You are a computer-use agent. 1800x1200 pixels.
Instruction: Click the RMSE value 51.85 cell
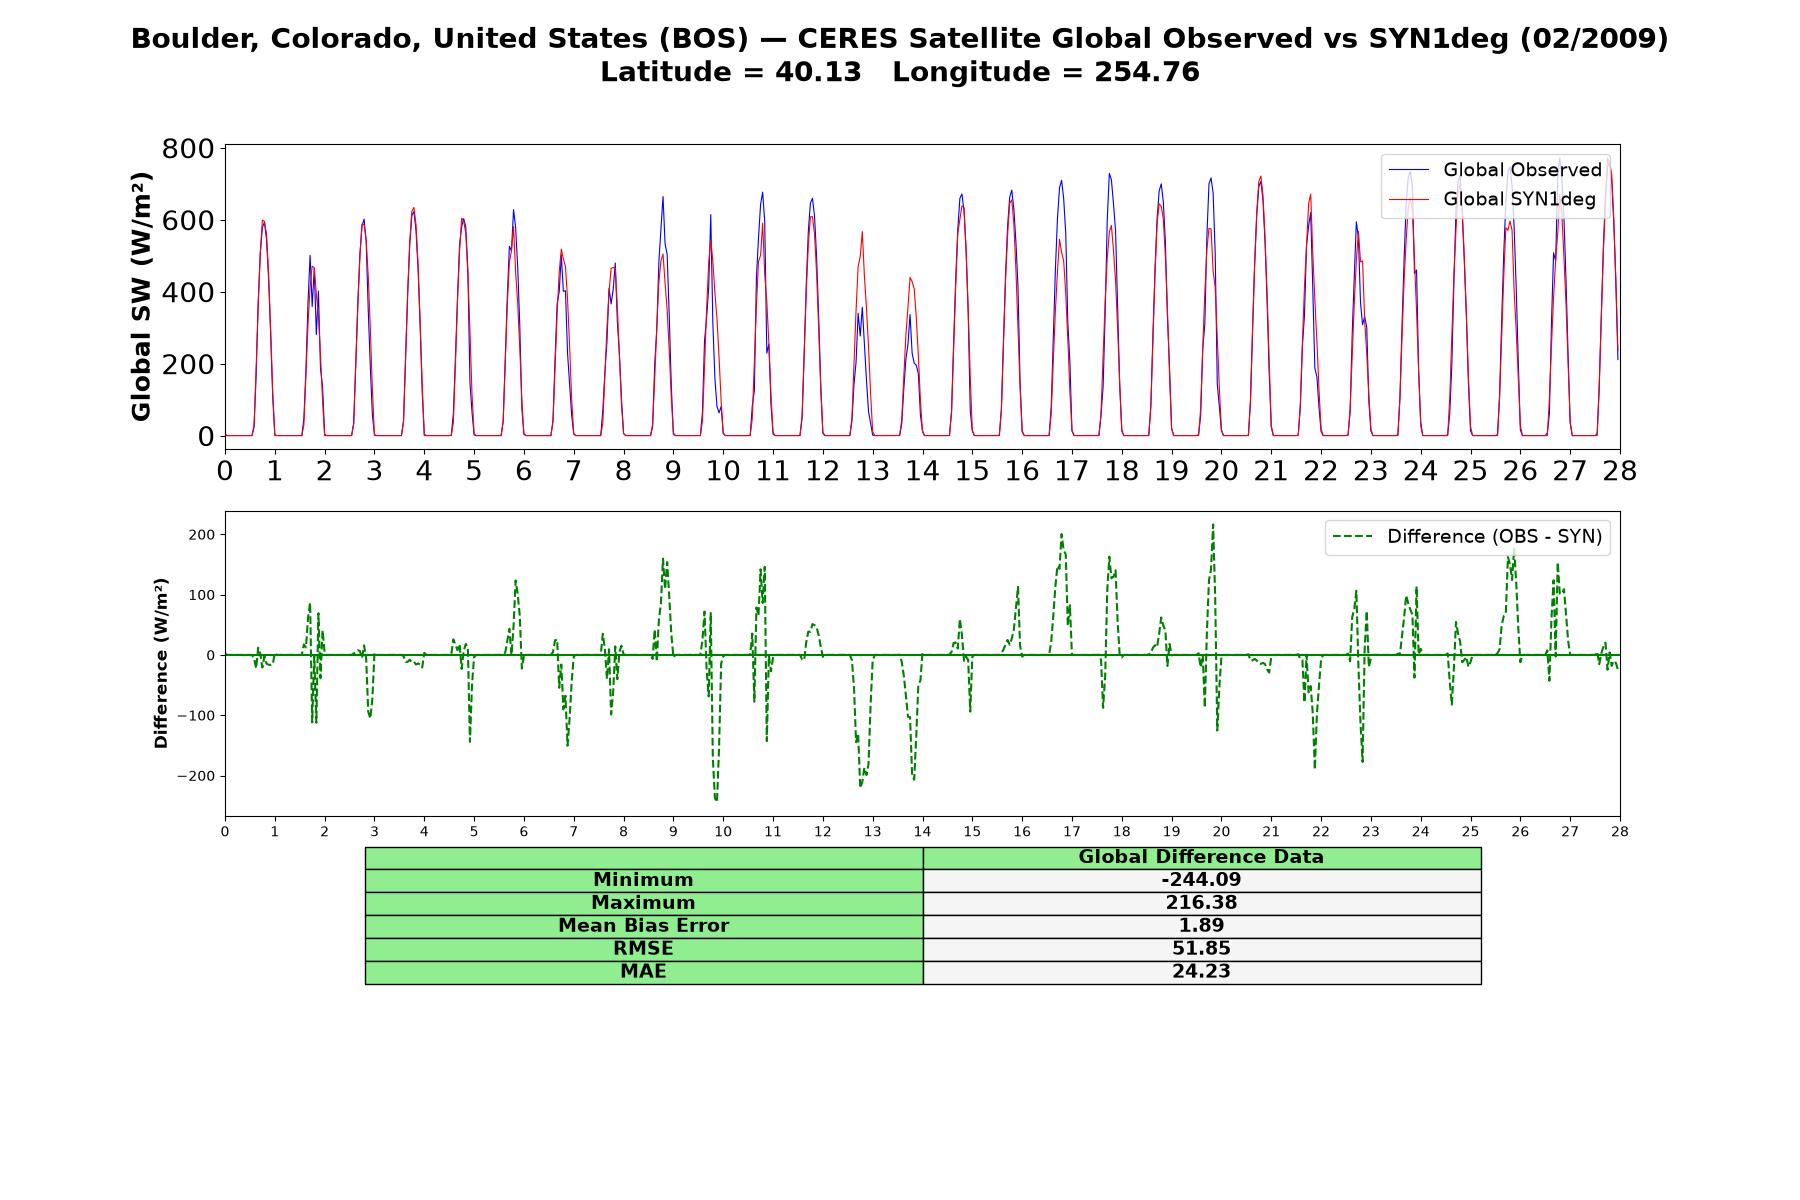(x=1202, y=949)
